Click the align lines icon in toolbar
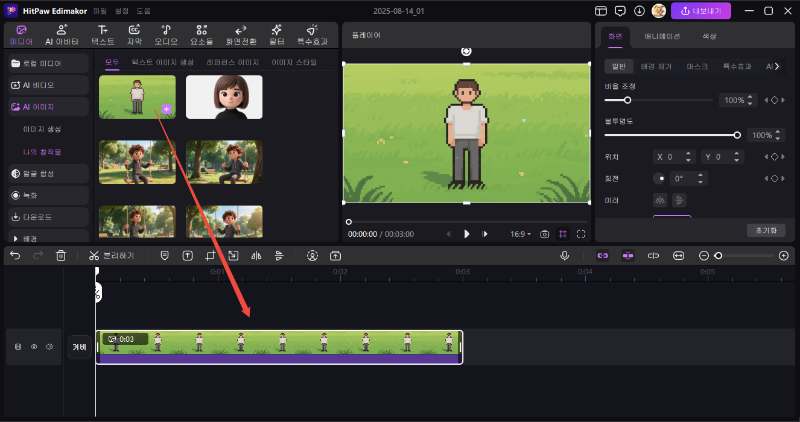The height and width of the screenshot is (422, 800). click(279, 256)
